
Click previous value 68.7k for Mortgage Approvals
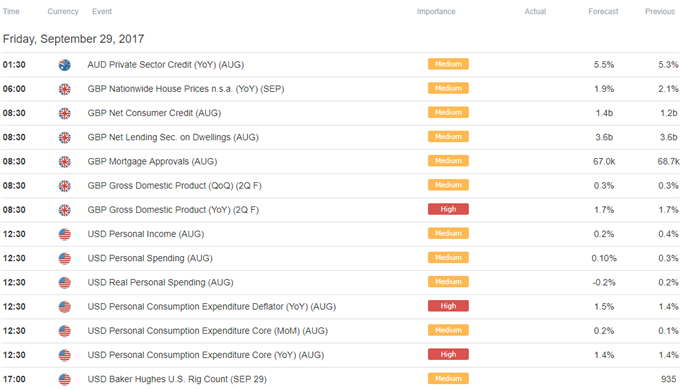pos(668,162)
